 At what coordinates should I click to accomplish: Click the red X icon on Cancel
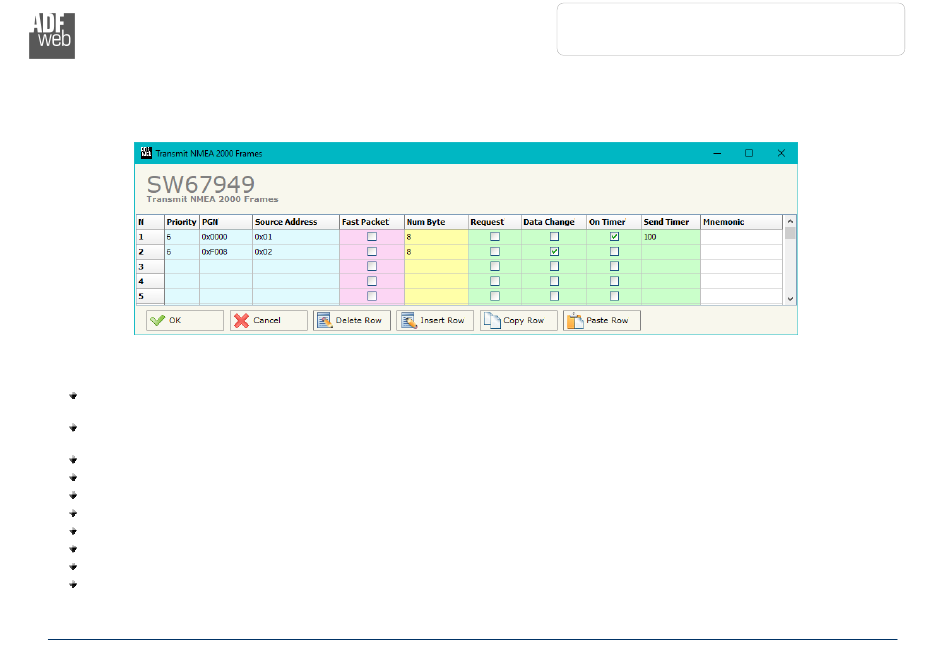pyautogui.click(x=241, y=320)
